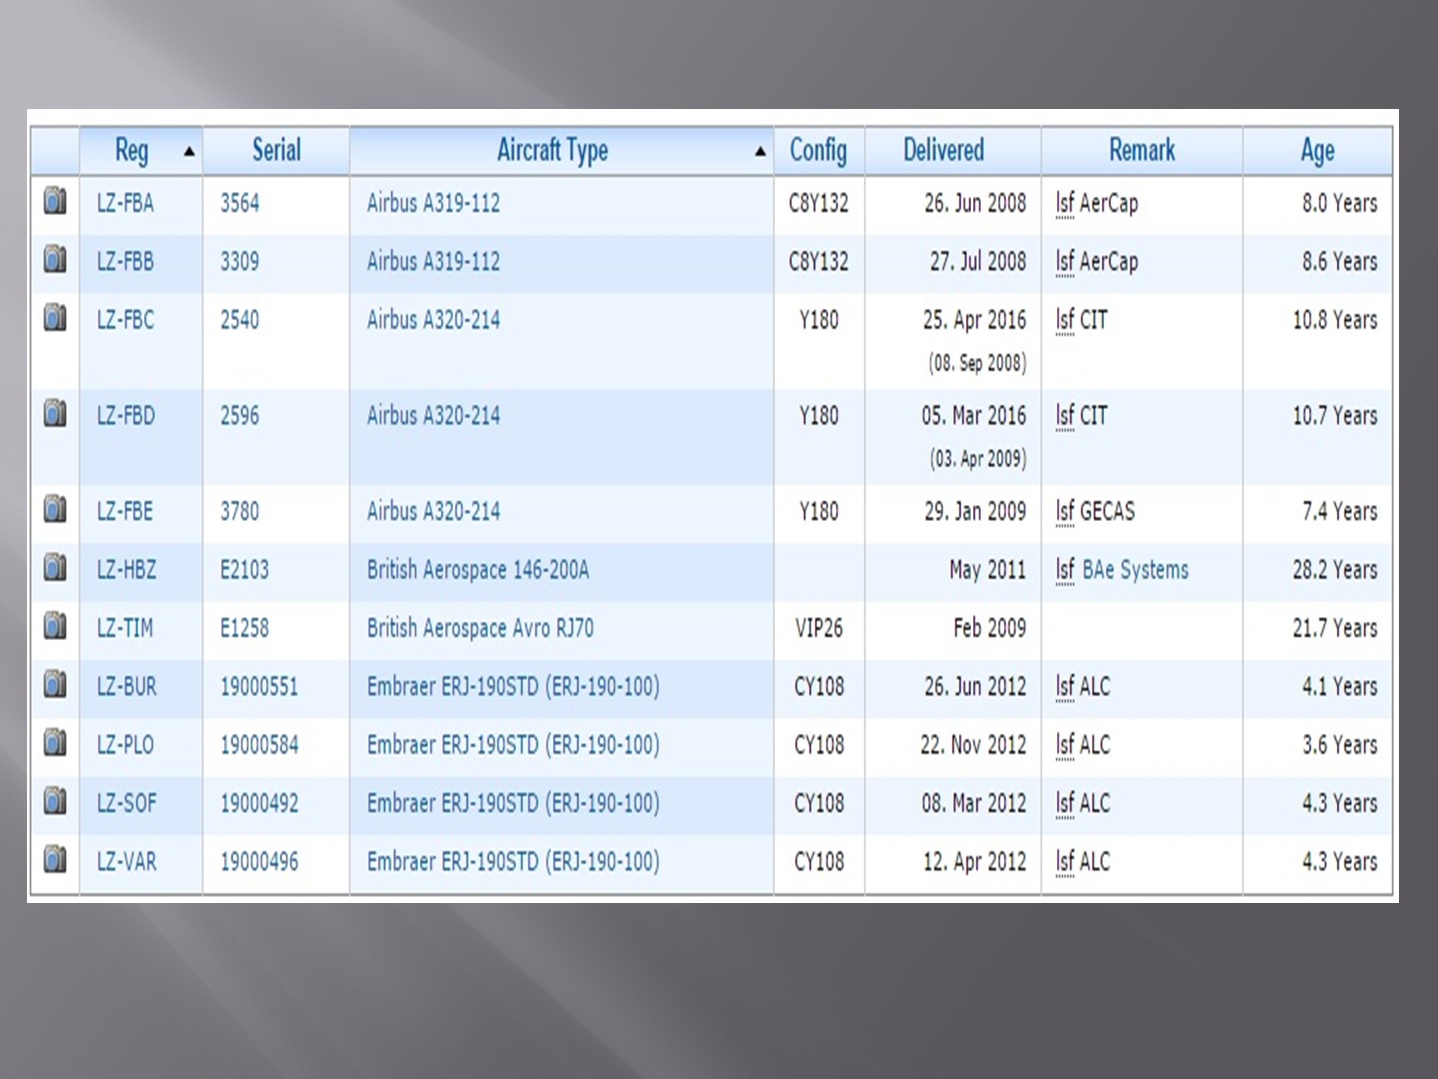
Task: Select config C8Y132 in LZ-FBA row
Action: (x=819, y=203)
